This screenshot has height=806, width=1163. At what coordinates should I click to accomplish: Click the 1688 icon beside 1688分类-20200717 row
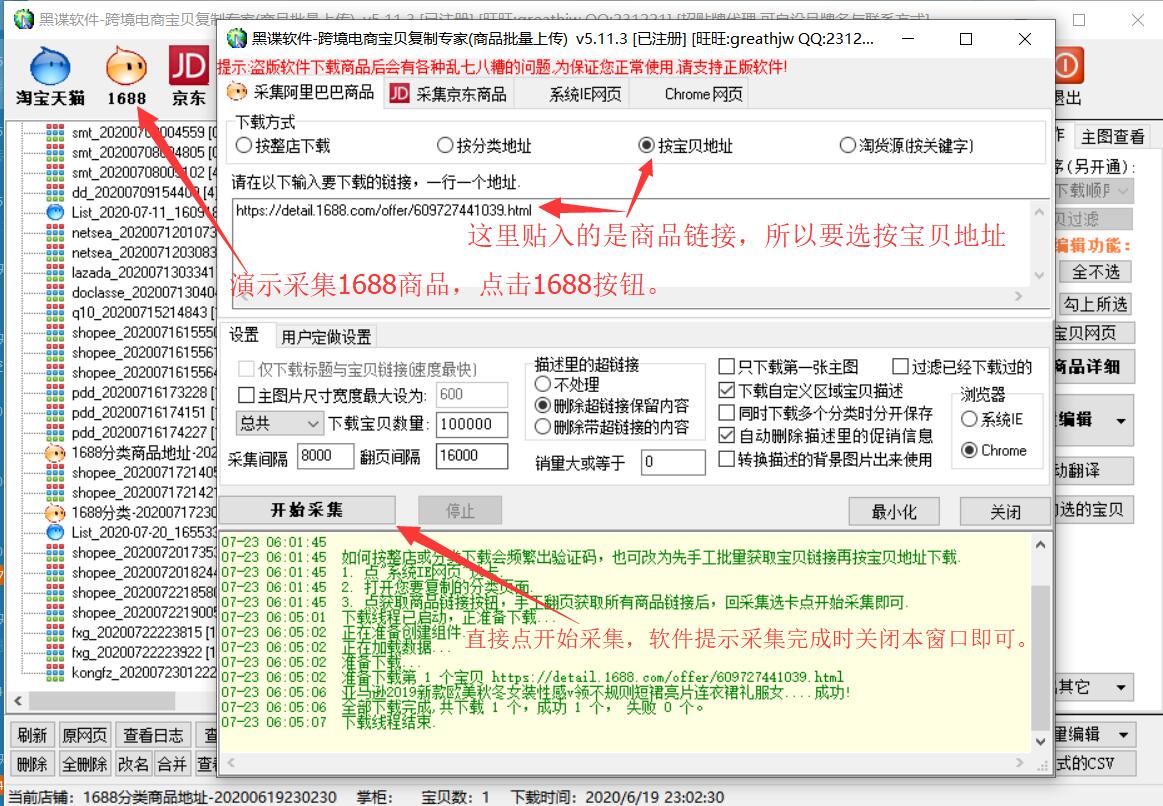(55, 512)
